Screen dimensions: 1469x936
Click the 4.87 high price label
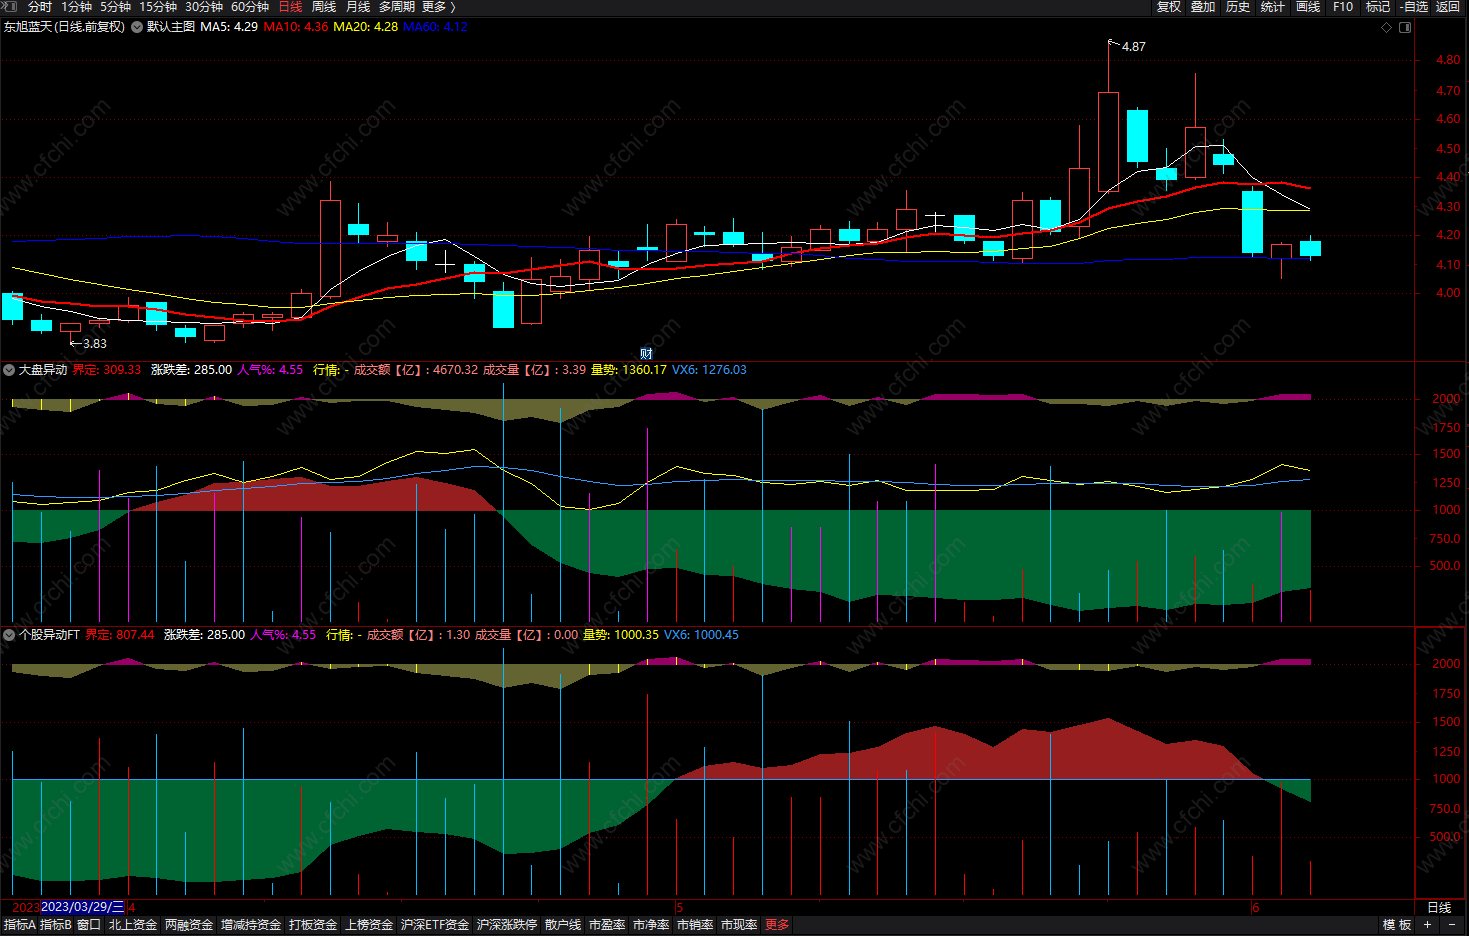(1134, 47)
